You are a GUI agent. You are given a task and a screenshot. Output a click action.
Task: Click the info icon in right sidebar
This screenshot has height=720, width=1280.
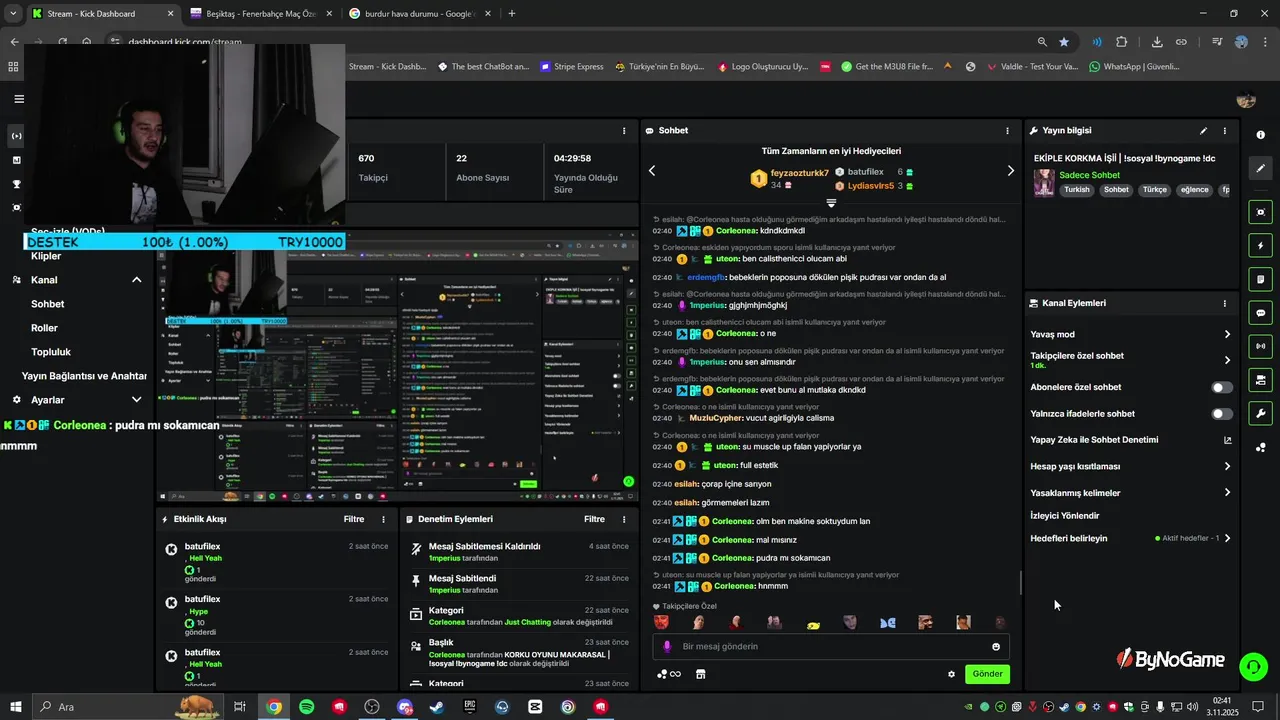pos(1260,135)
